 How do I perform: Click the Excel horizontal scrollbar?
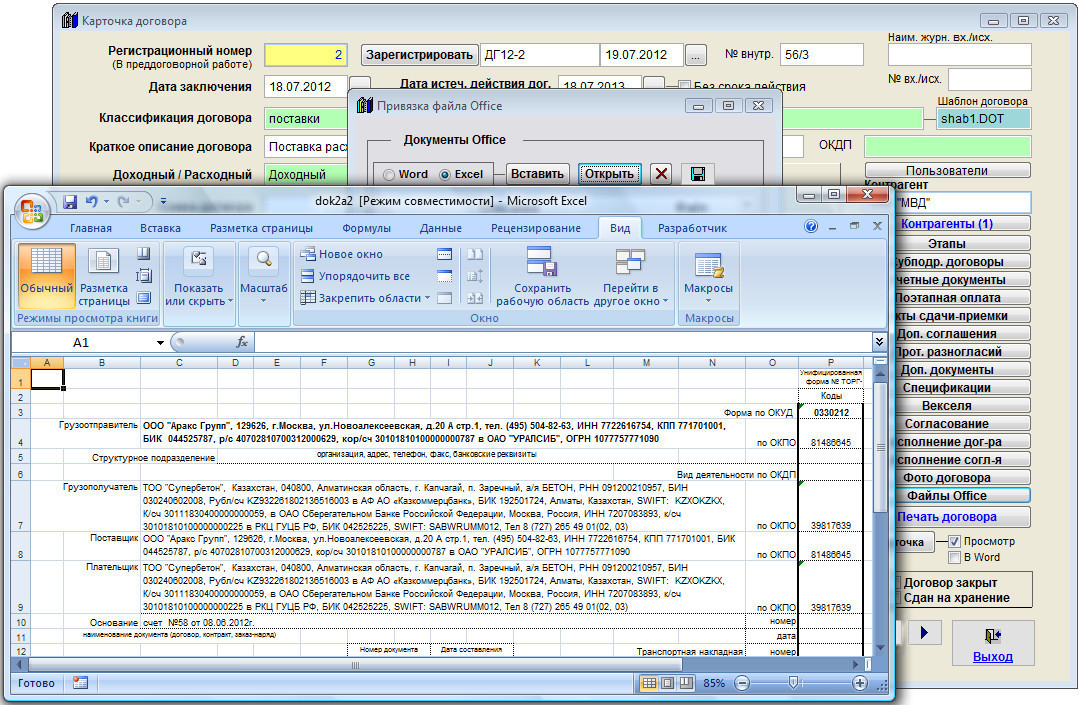355,665
